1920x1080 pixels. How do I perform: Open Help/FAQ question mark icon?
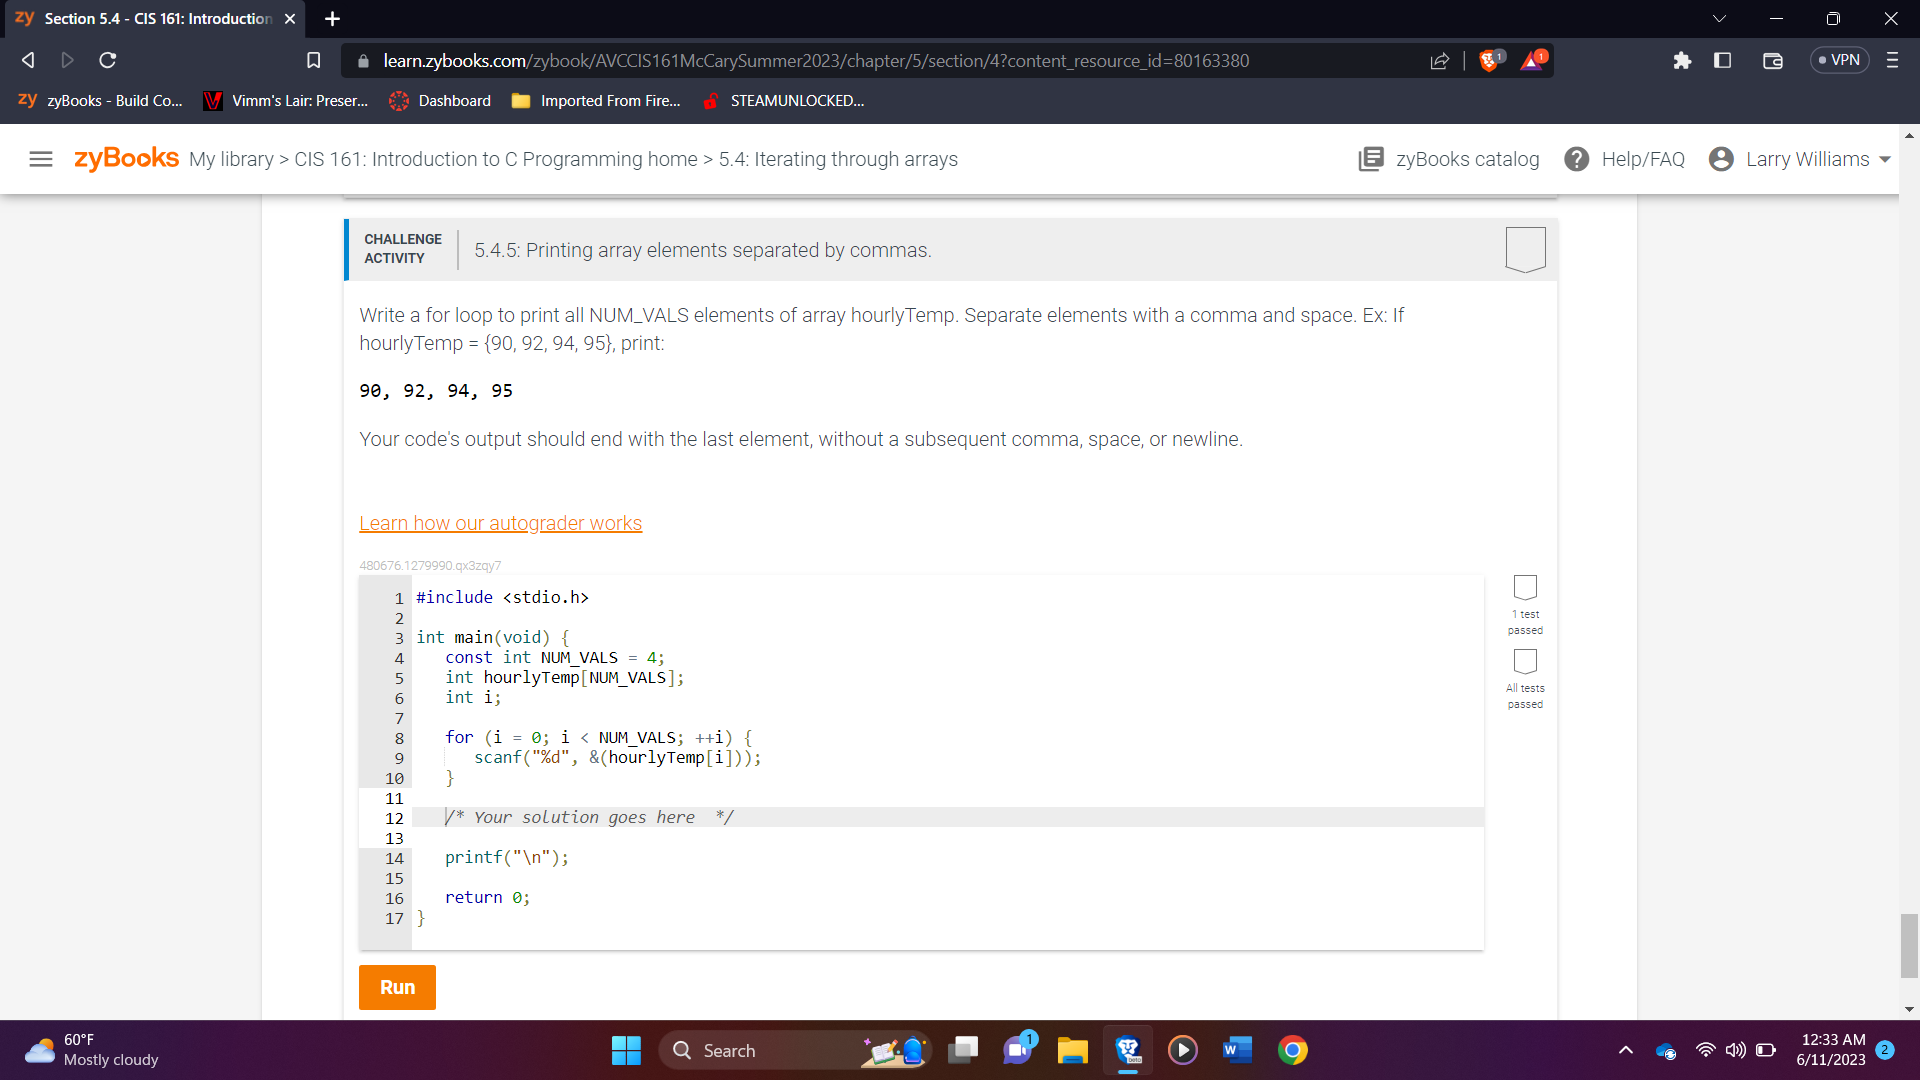tap(1576, 159)
